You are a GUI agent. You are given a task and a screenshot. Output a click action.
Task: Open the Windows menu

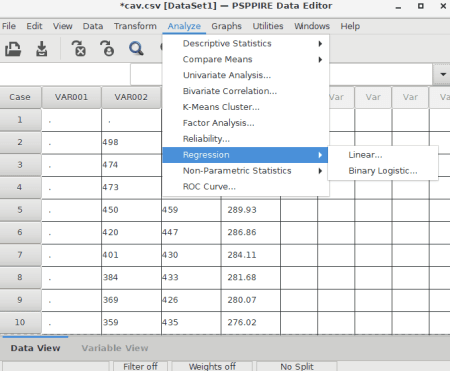pyautogui.click(x=312, y=26)
